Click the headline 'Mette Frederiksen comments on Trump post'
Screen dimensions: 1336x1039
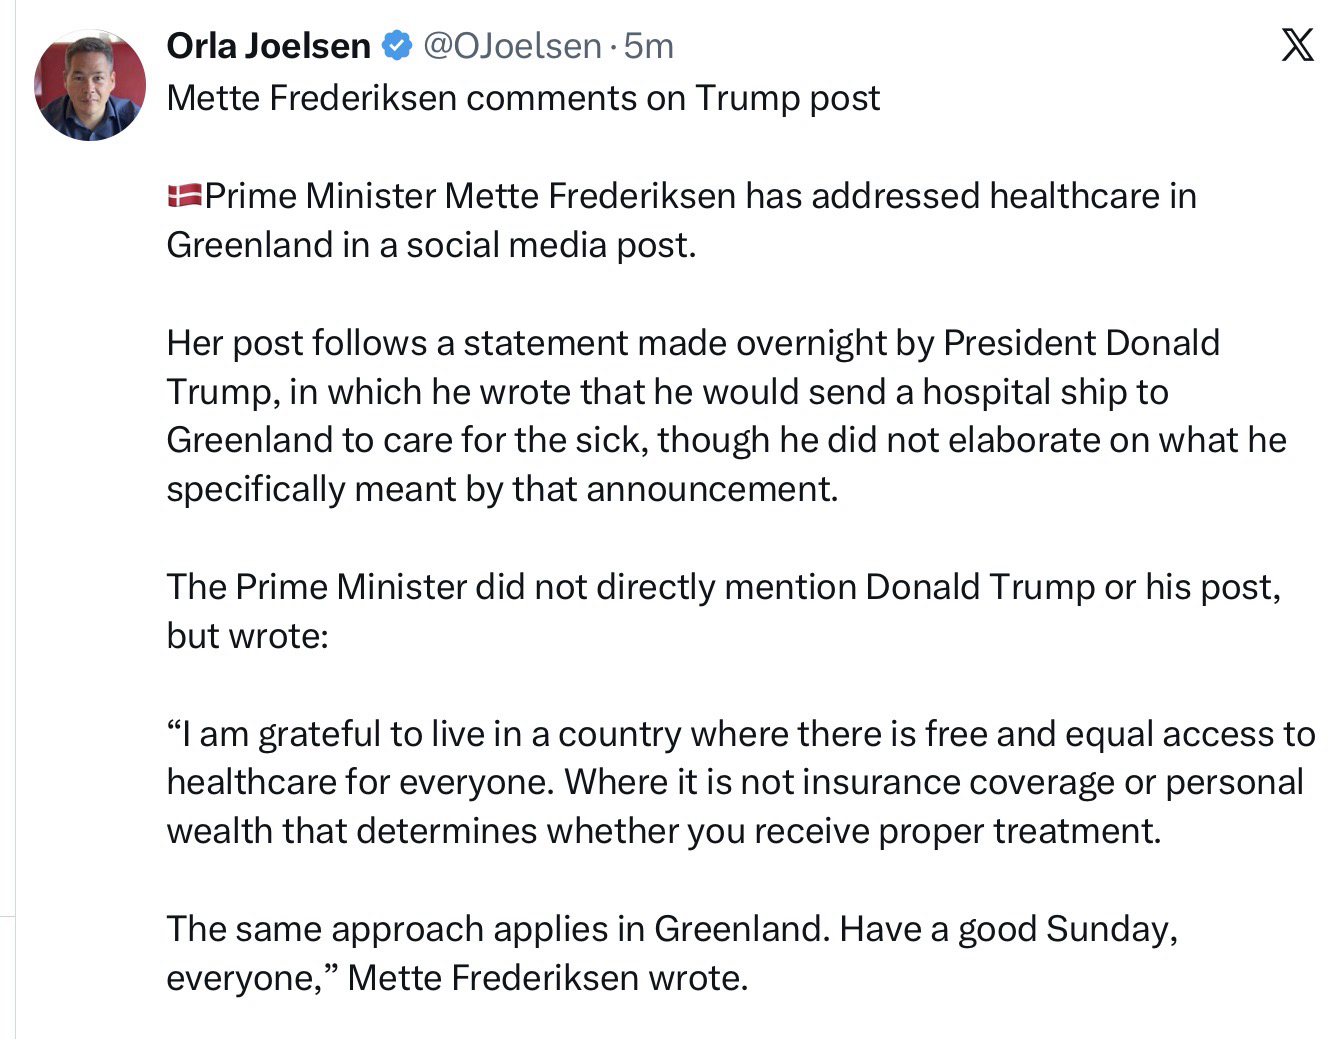tap(523, 98)
